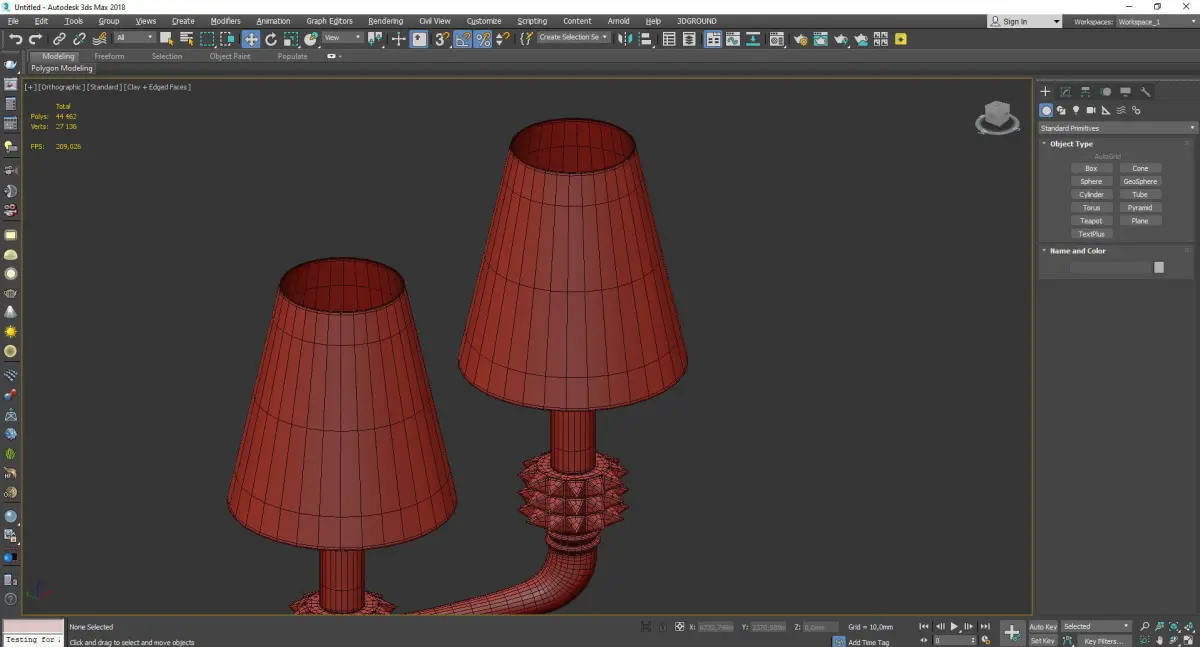The height and width of the screenshot is (647, 1200).
Task: Click the Sphere primitive button
Action: point(1091,181)
